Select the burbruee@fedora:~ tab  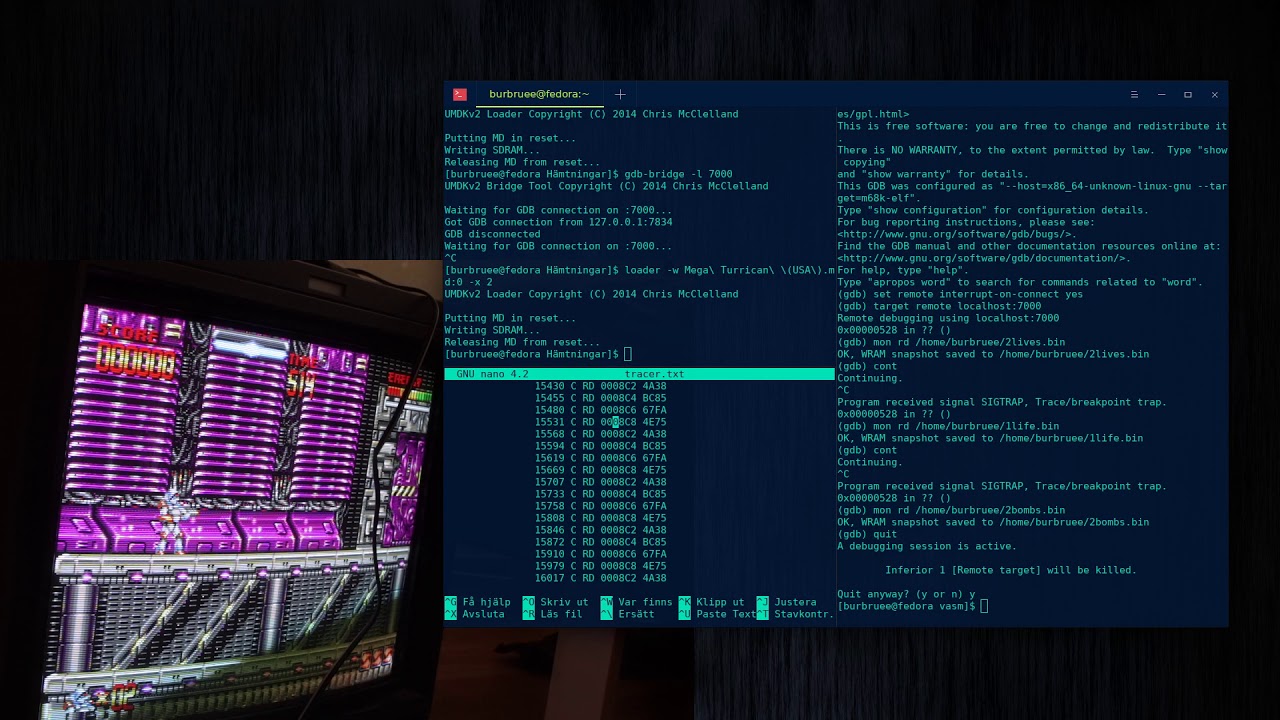[x=539, y=94]
